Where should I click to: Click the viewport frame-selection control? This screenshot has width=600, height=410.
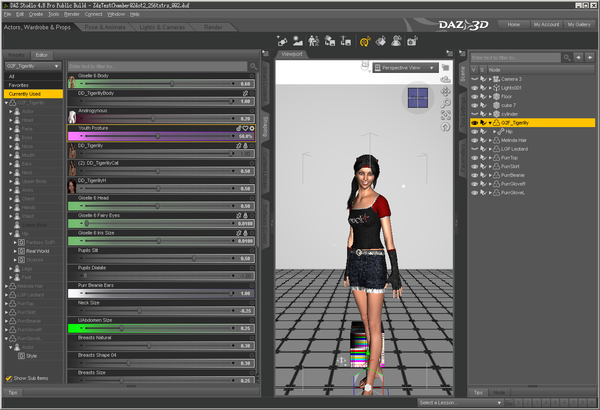tap(445, 115)
